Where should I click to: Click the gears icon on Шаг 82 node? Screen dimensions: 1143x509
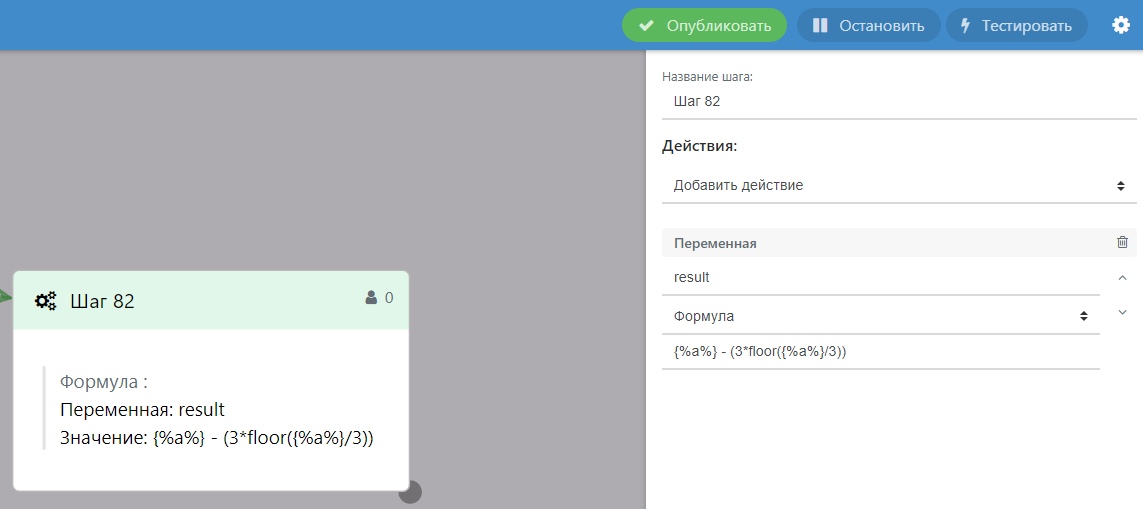tap(46, 301)
